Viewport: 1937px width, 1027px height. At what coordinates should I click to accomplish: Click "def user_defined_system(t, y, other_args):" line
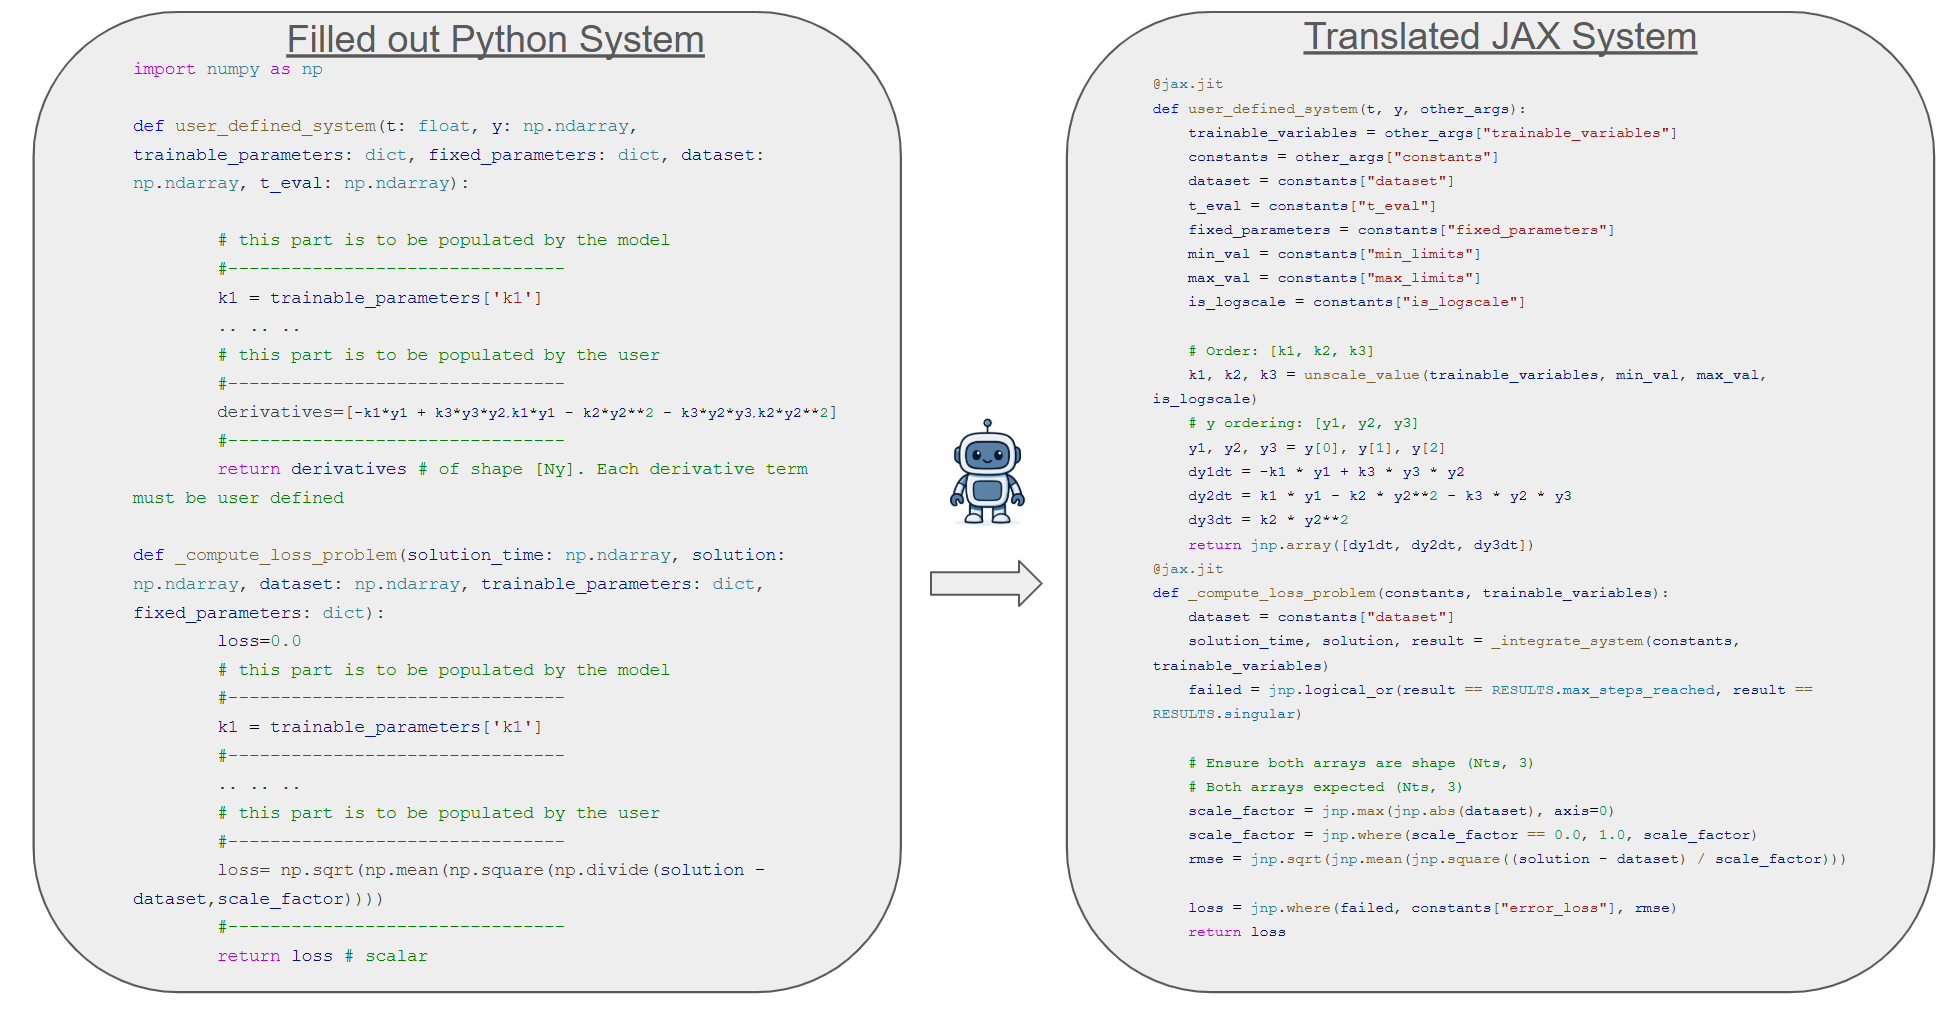click(1339, 109)
